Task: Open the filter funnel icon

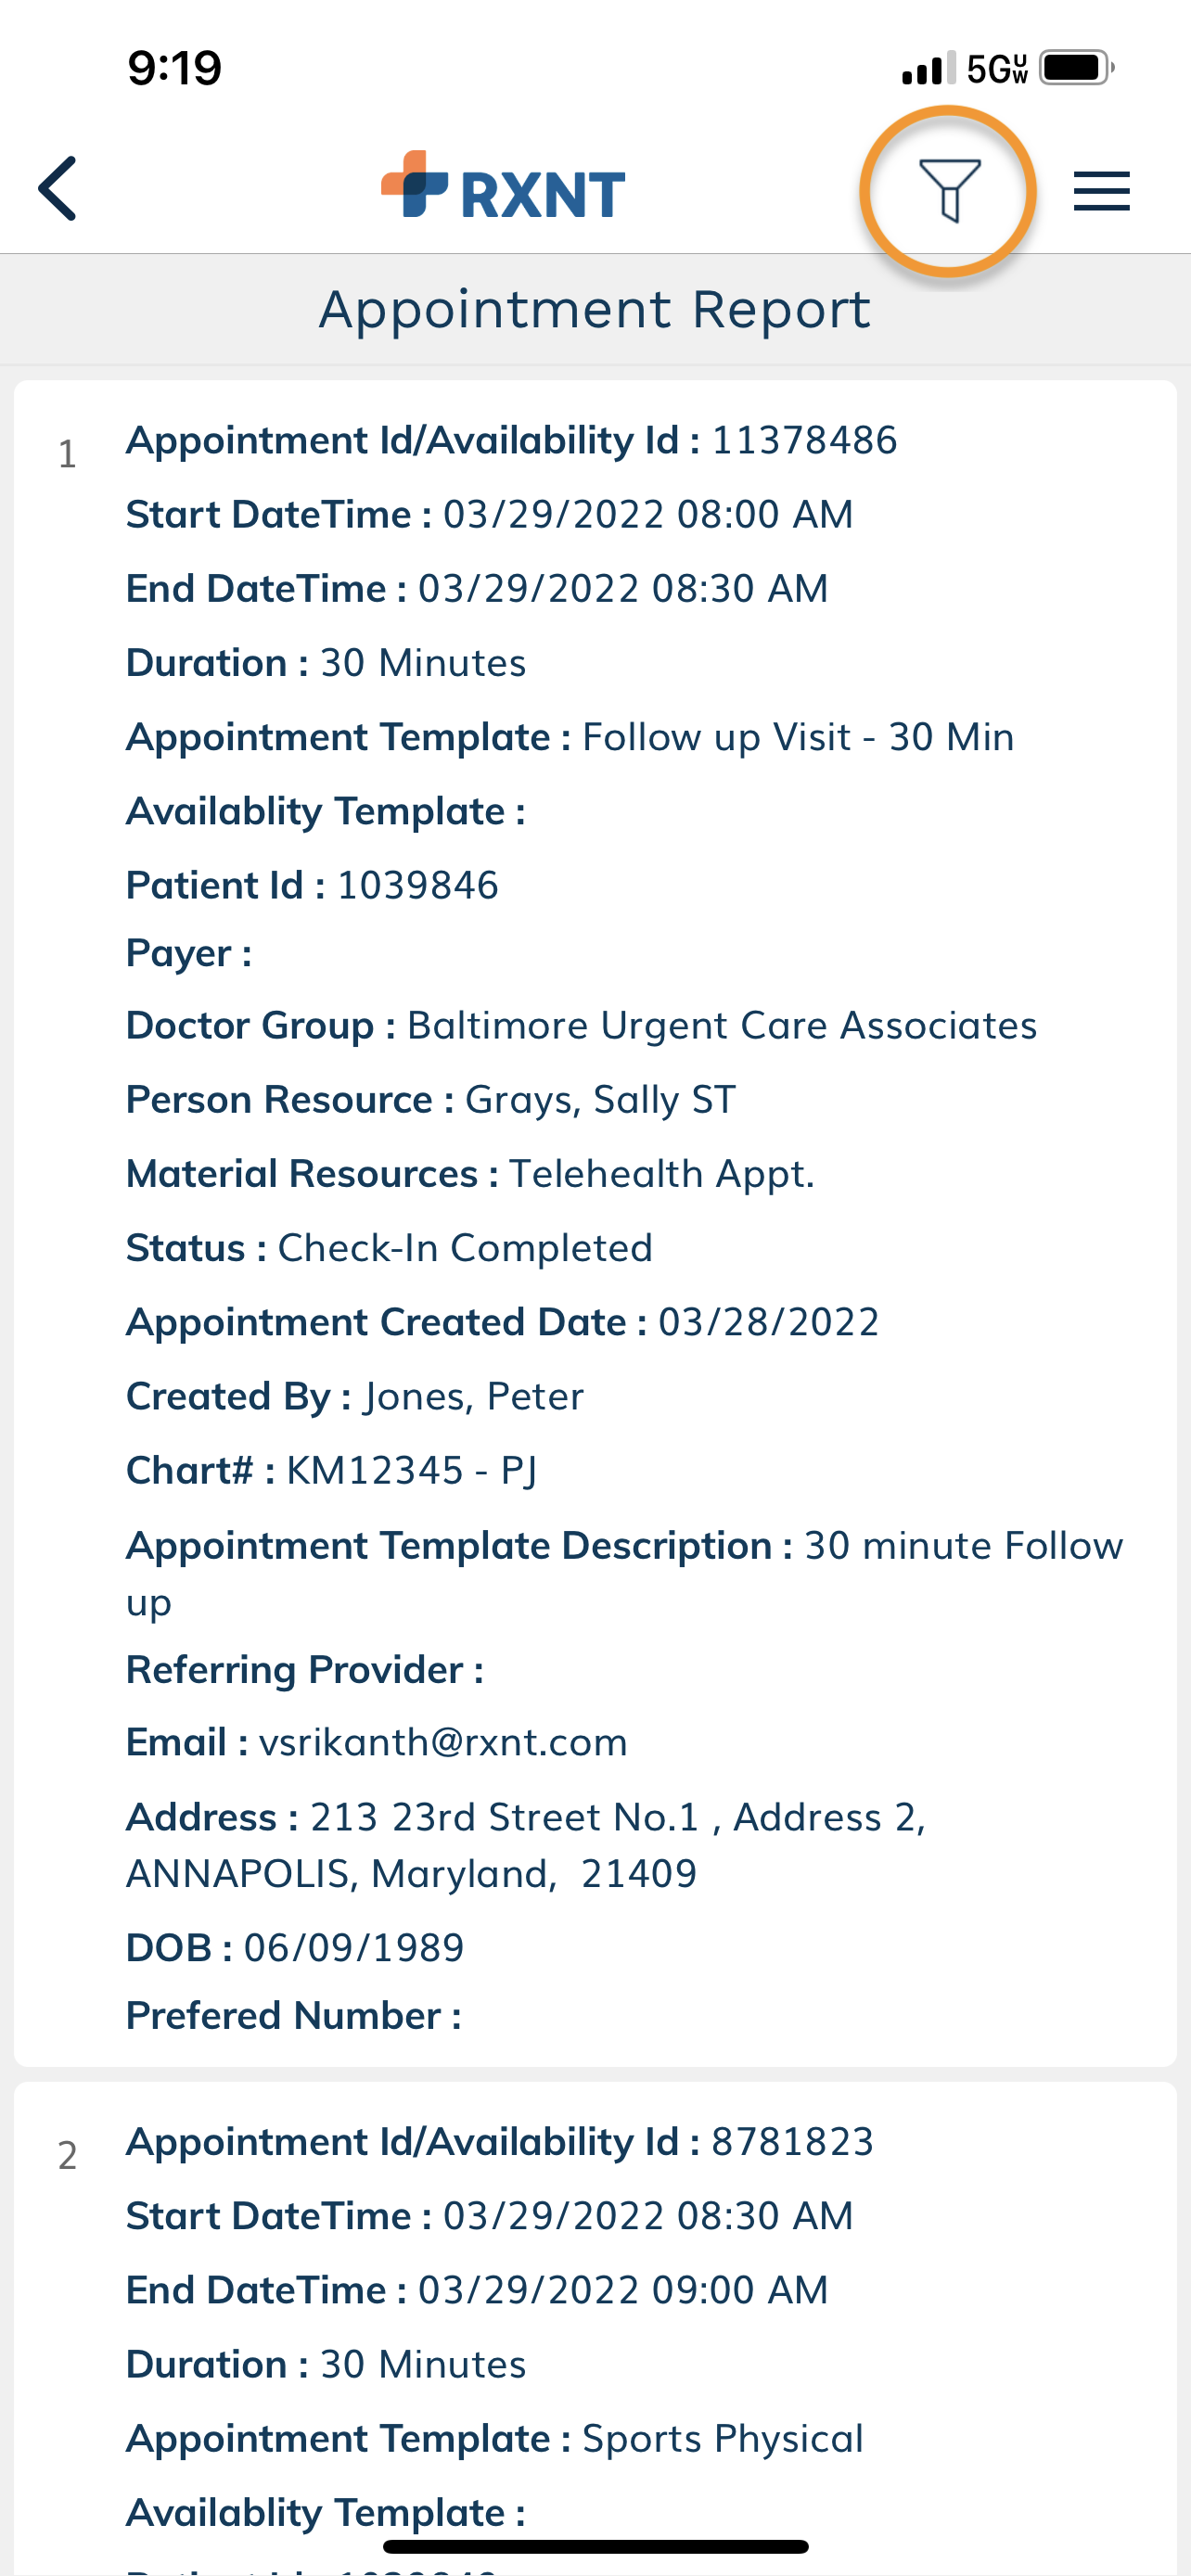Action: (x=949, y=190)
